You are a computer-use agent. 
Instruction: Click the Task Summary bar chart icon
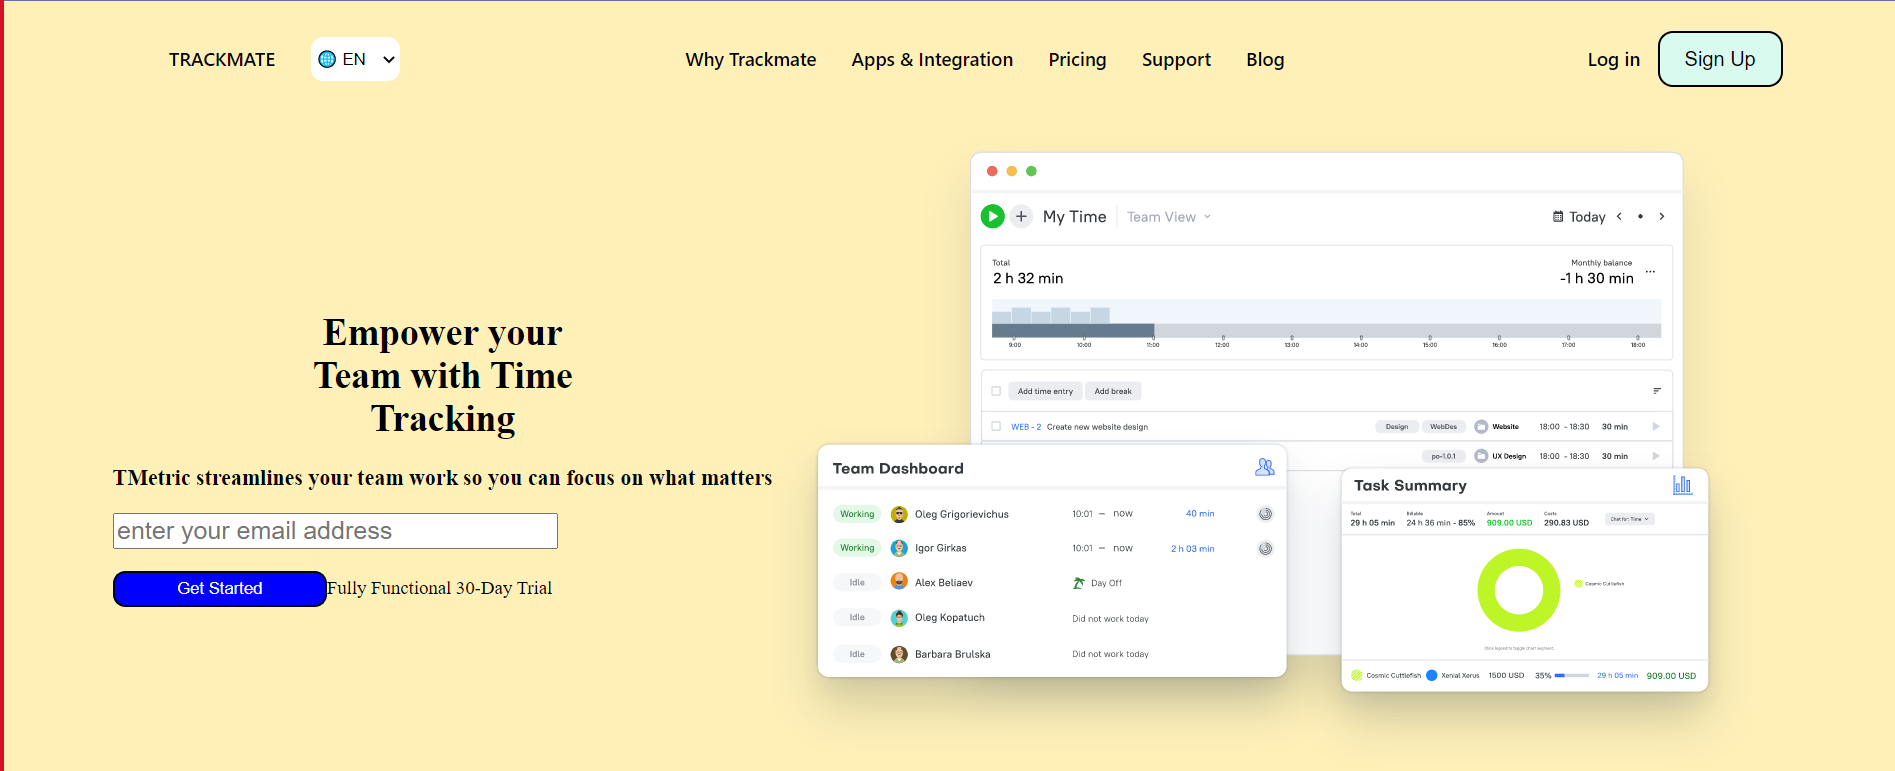click(x=1682, y=485)
